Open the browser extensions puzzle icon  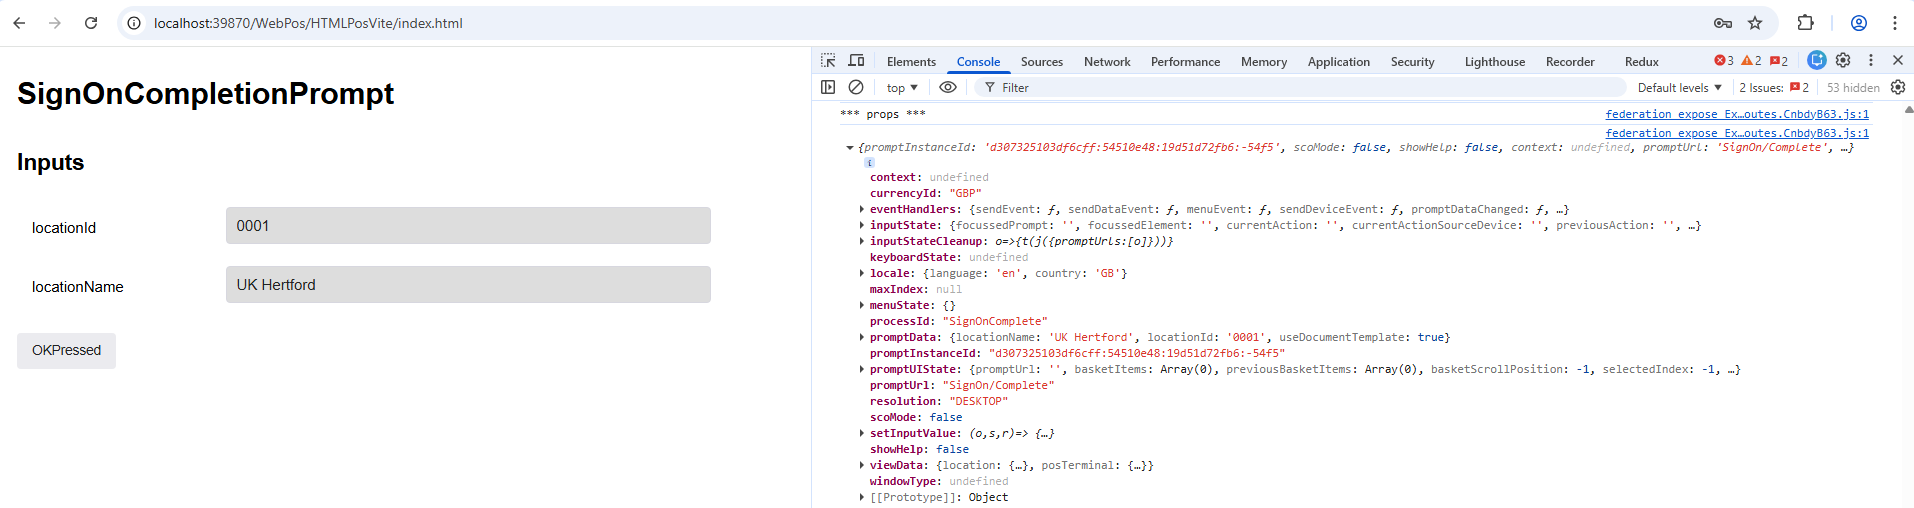[1805, 23]
